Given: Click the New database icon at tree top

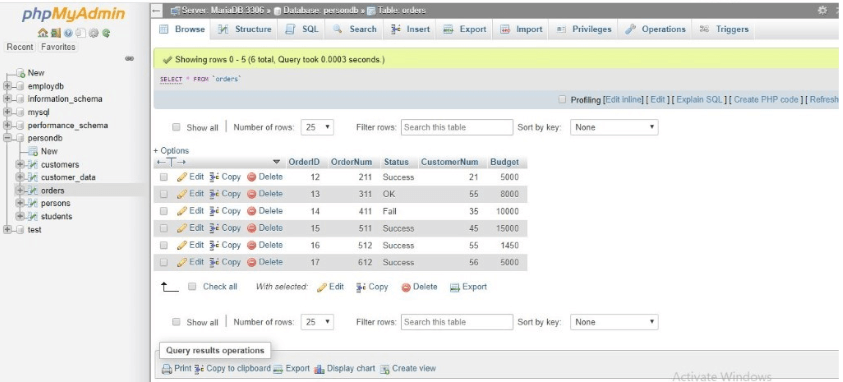Looking at the screenshot, I should click(x=20, y=73).
